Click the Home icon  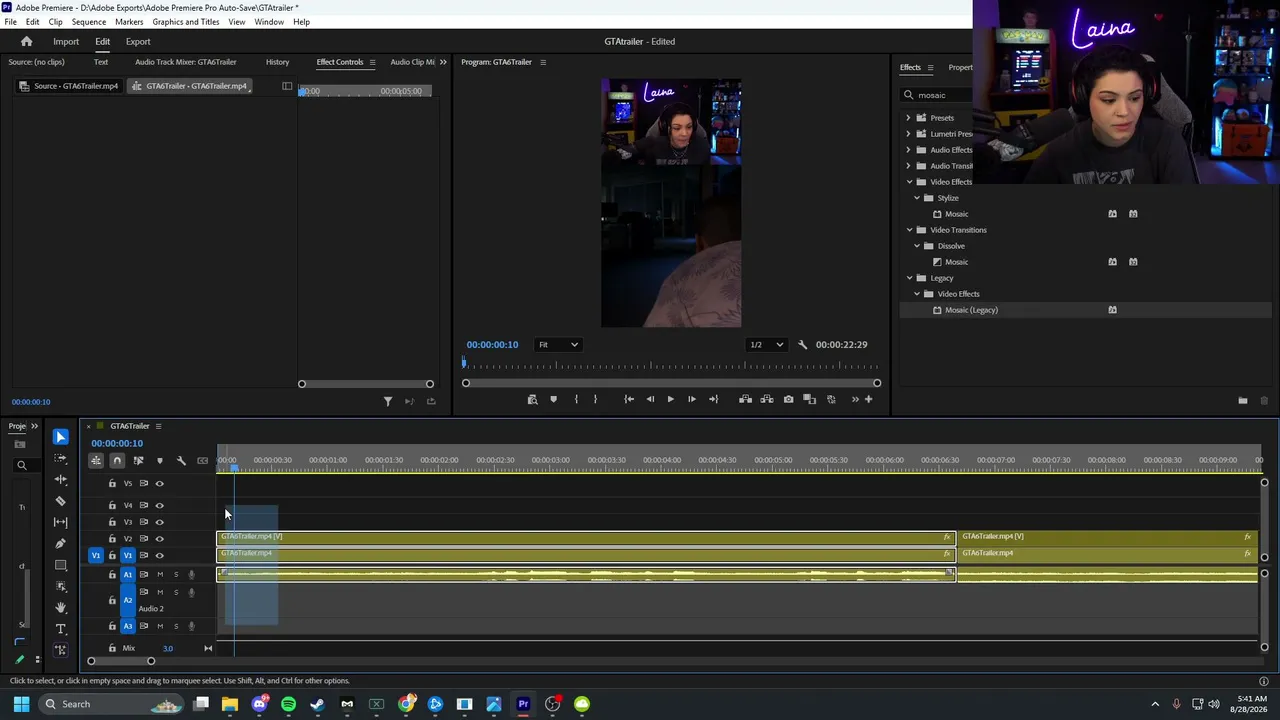(x=27, y=42)
